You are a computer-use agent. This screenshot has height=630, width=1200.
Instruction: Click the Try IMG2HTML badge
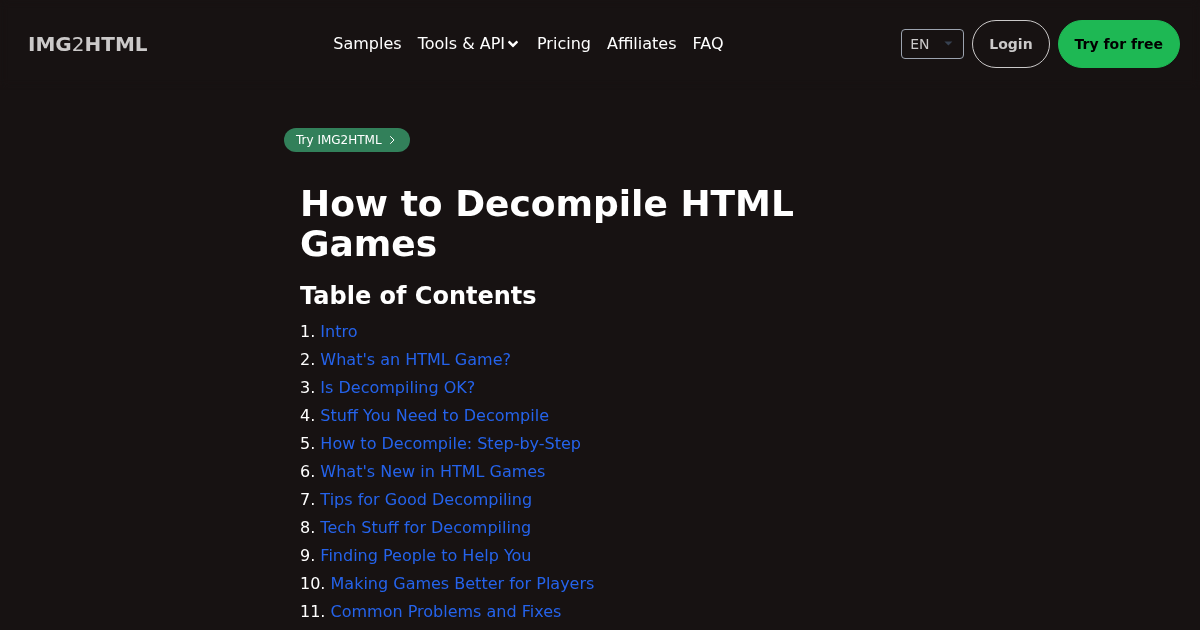[346, 140]
